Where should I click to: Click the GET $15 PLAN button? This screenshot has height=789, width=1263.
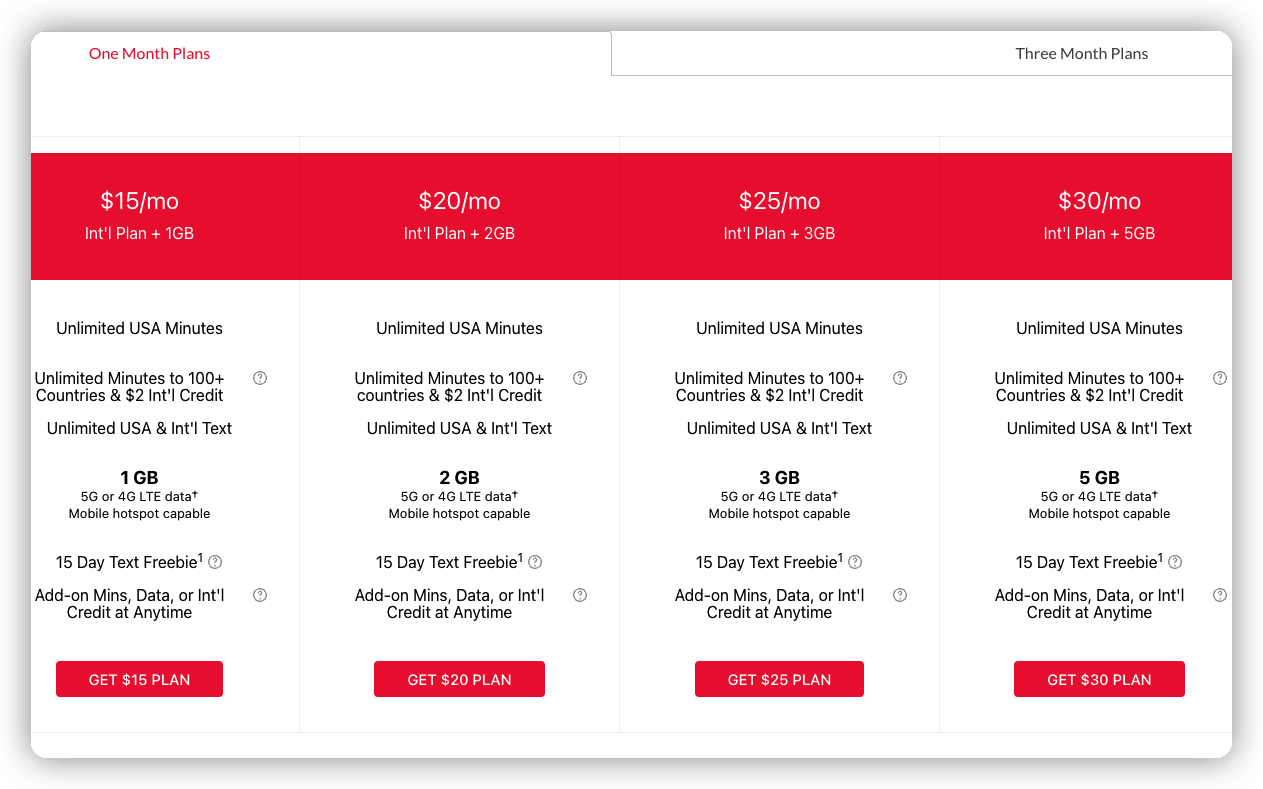pos(139,679)
